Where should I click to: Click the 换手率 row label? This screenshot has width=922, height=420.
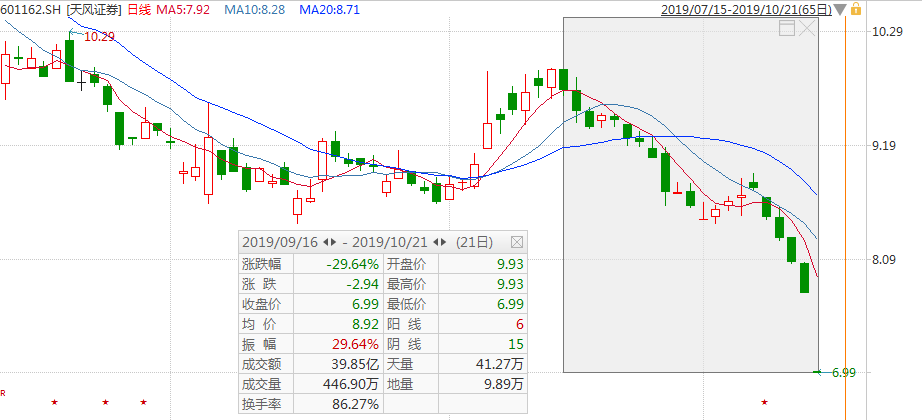point(261,405)
